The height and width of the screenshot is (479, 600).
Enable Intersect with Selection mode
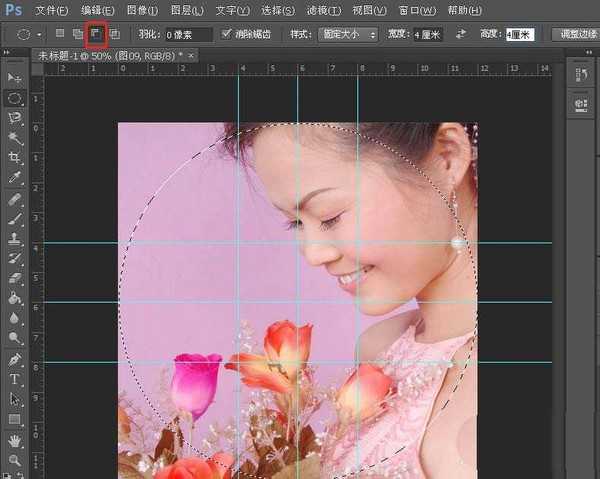tap(114, 34)
